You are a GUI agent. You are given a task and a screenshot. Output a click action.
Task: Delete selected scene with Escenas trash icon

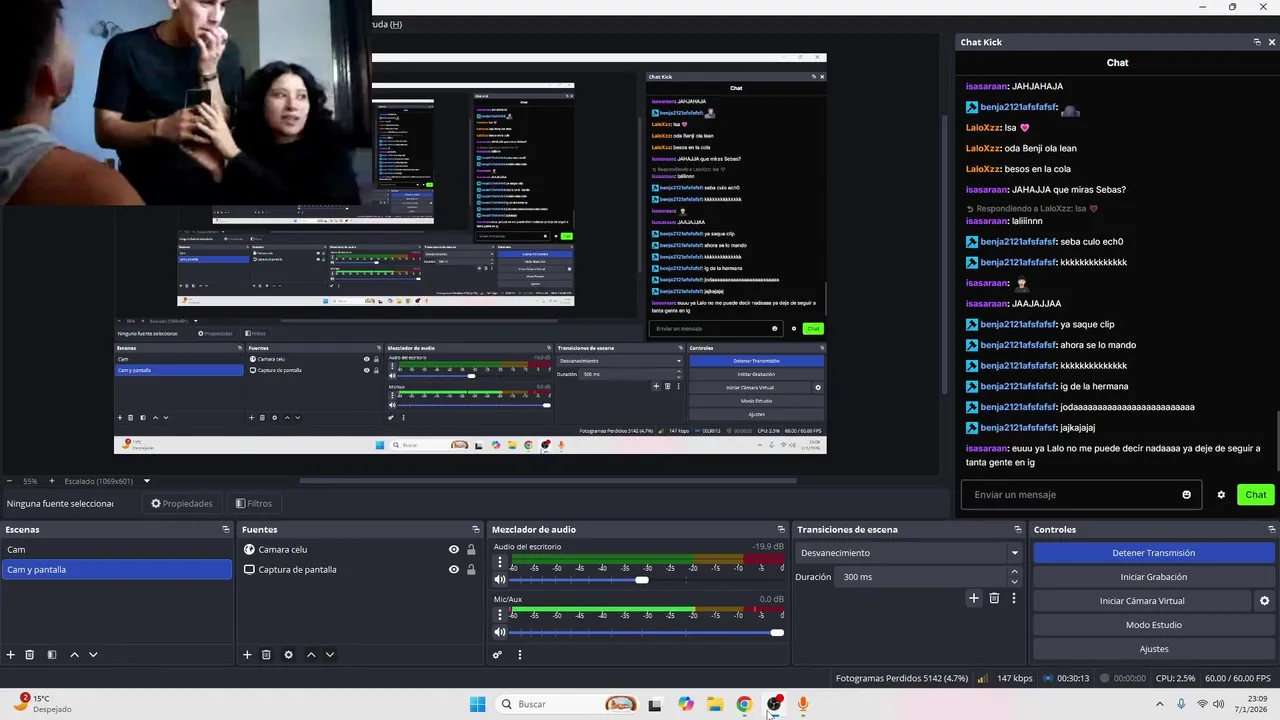(x=30, y=655)
